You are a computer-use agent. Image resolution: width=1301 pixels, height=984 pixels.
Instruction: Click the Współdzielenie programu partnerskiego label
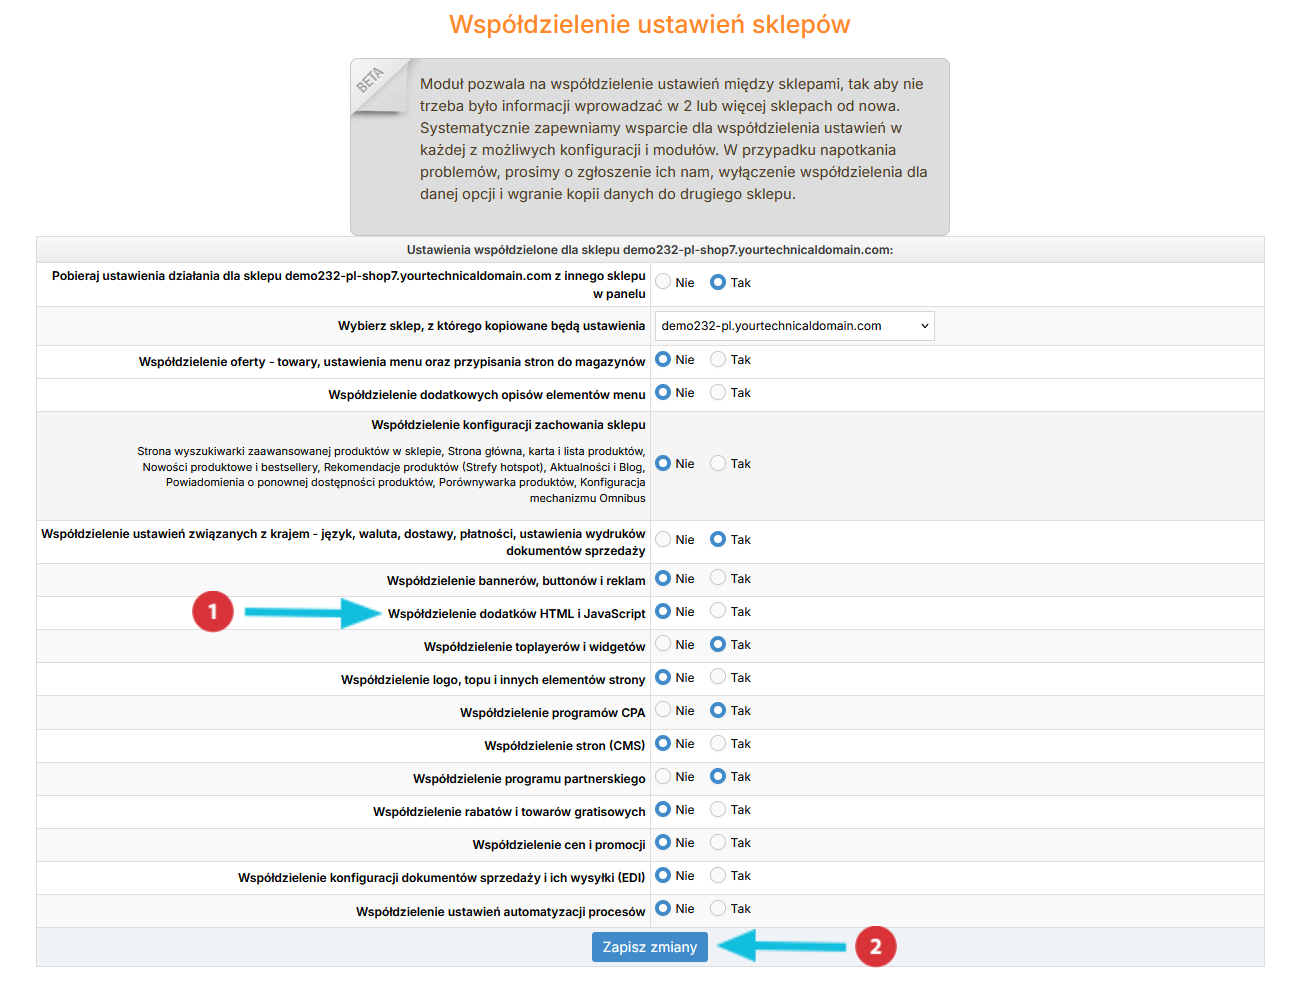click(529, 779)
